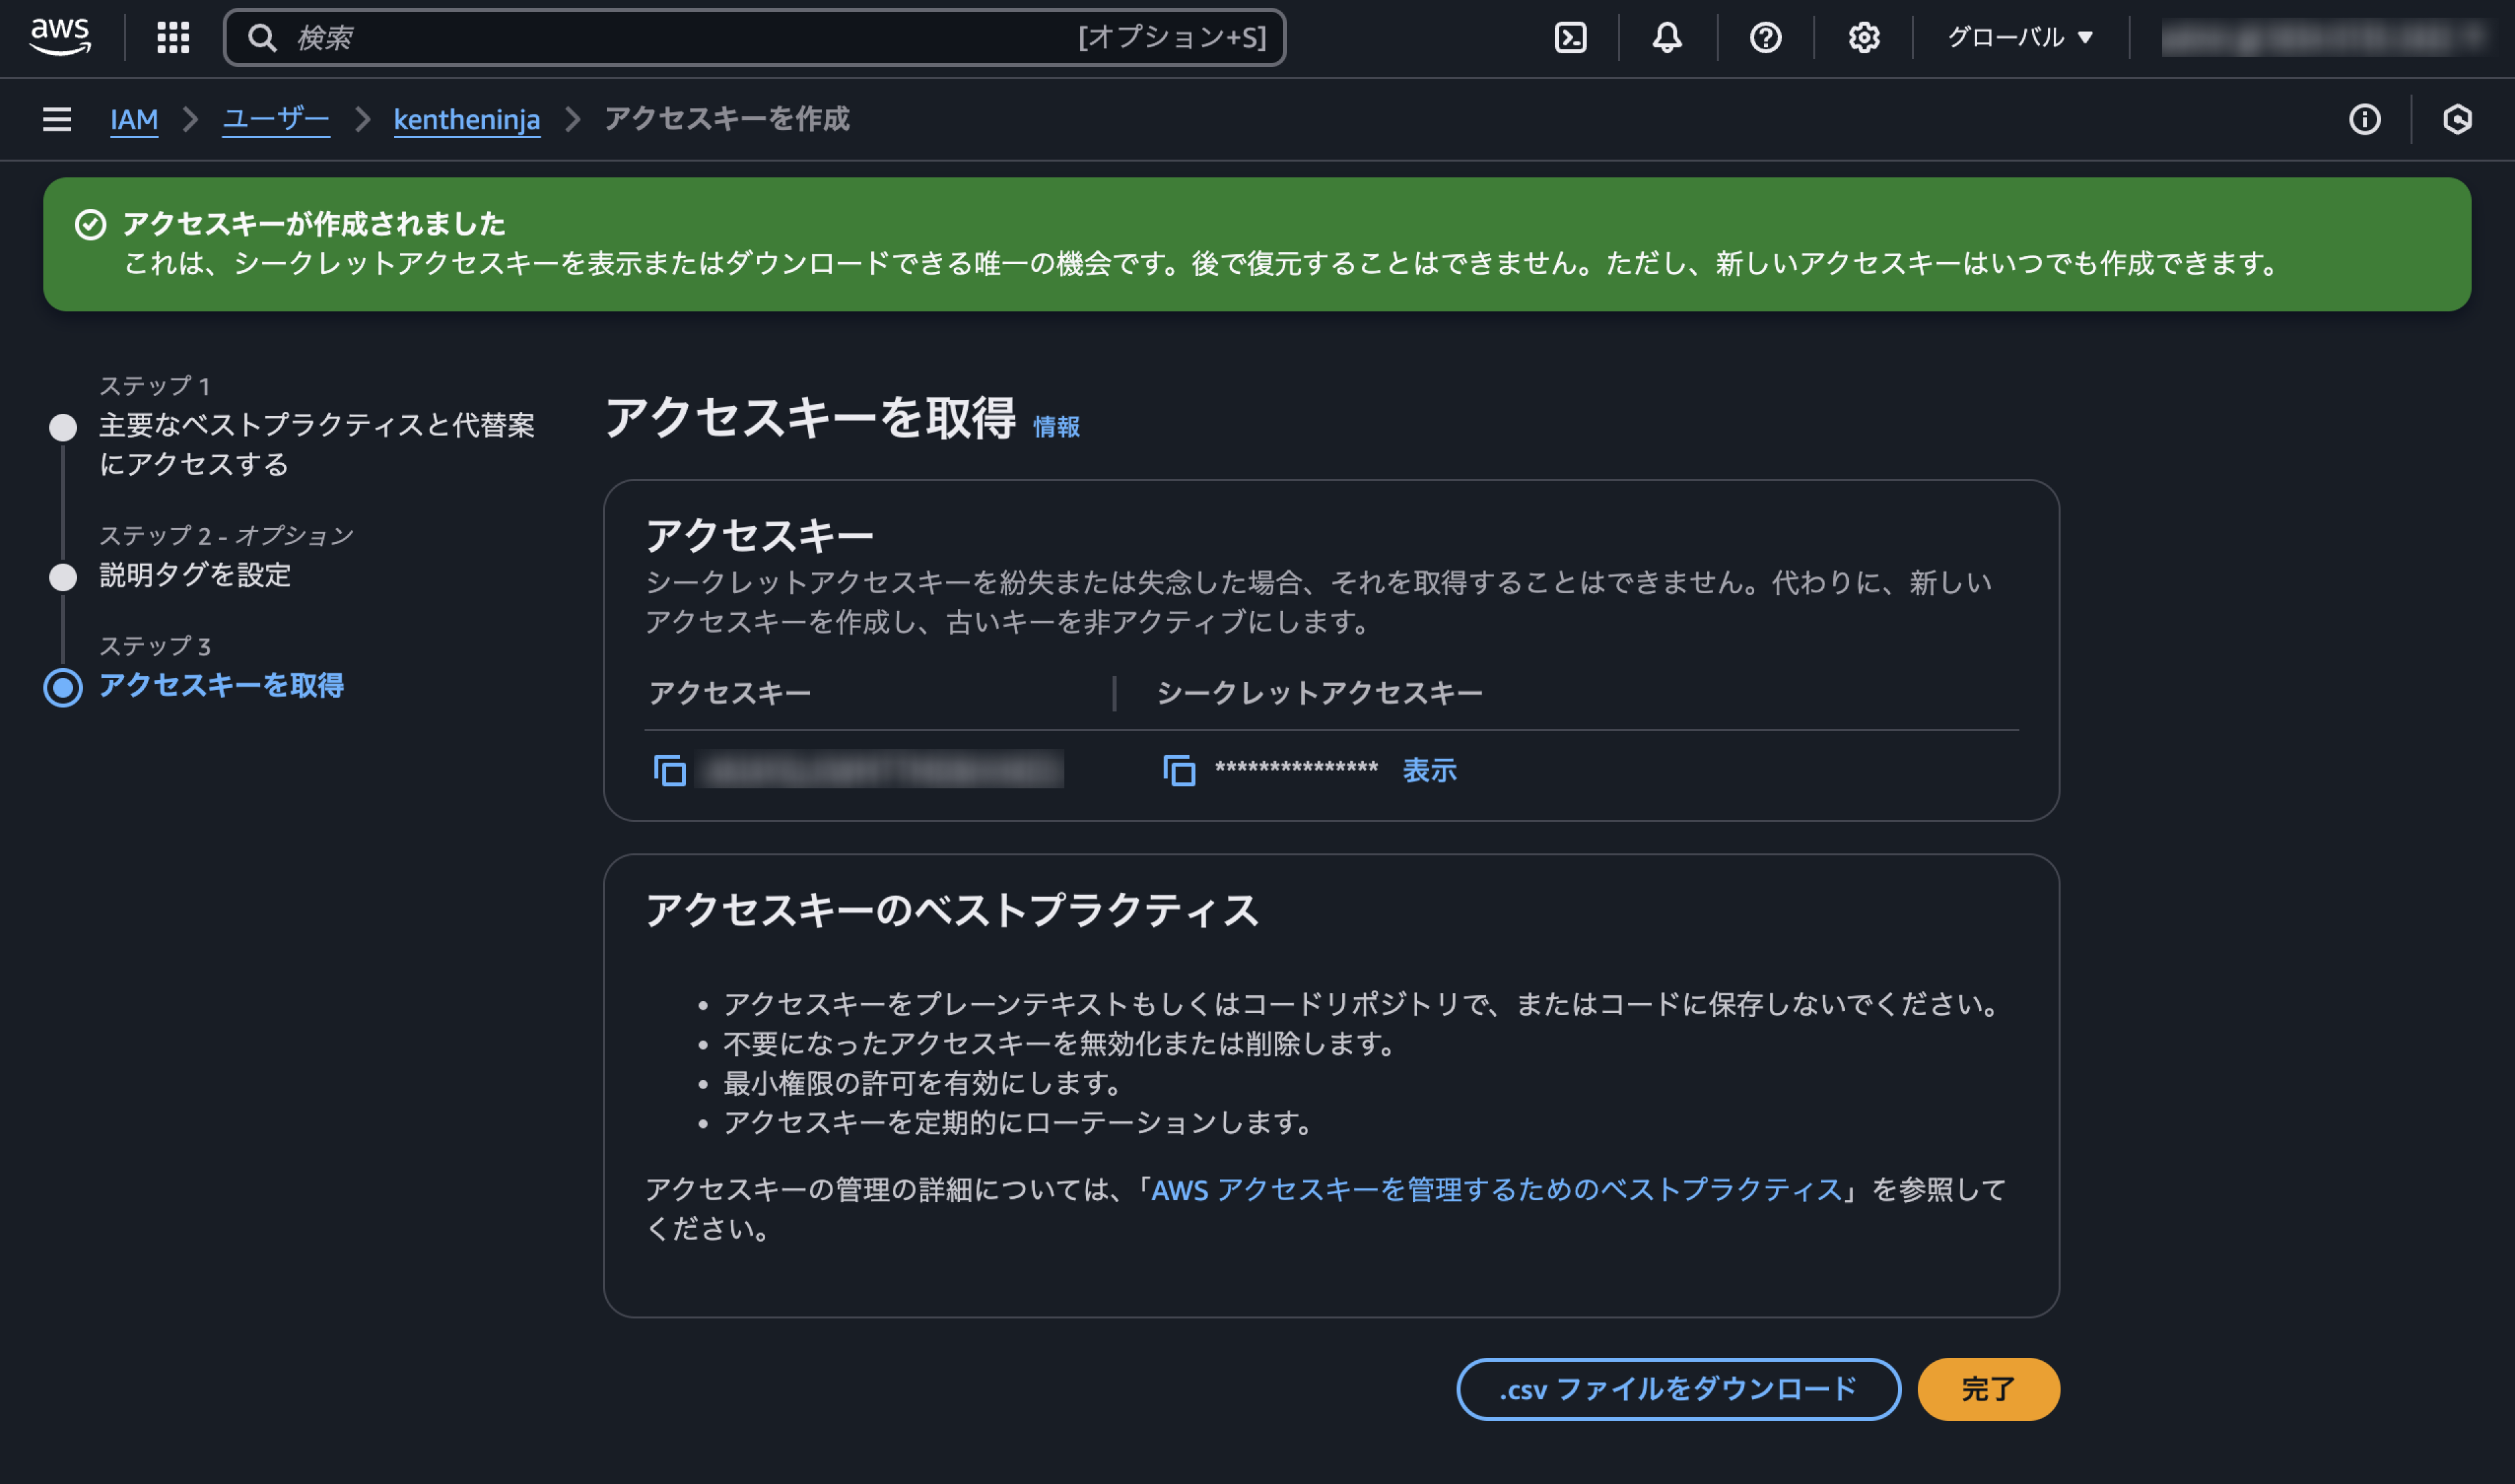The image size is (2515, 1484).
Task: Open the settings gear icon
Action: 1862,38
